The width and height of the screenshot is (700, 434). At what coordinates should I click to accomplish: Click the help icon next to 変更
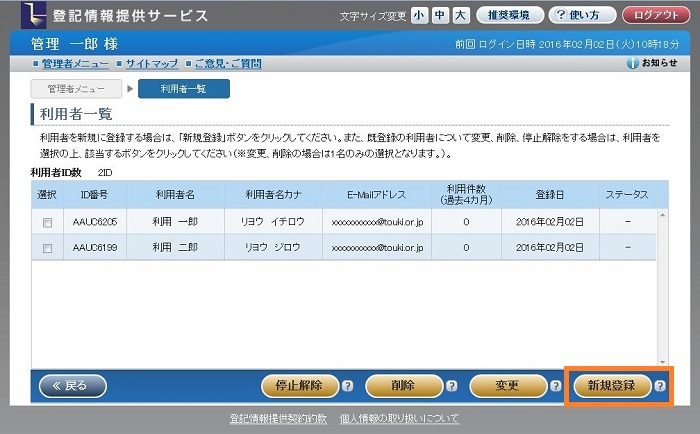coord(556,386)
